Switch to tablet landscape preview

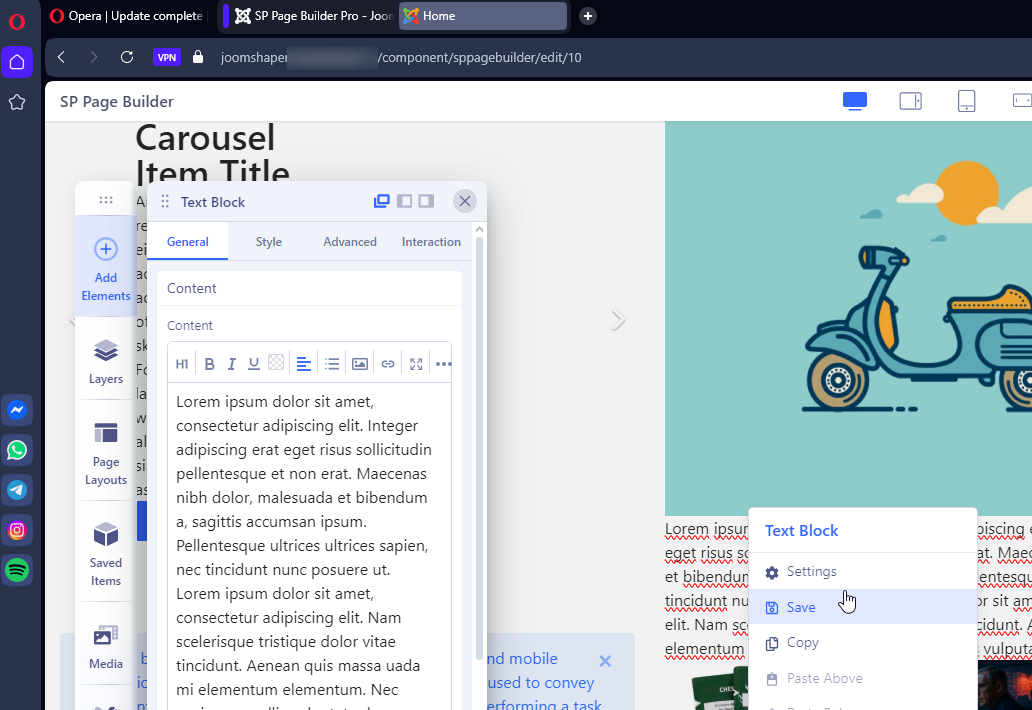910,101
